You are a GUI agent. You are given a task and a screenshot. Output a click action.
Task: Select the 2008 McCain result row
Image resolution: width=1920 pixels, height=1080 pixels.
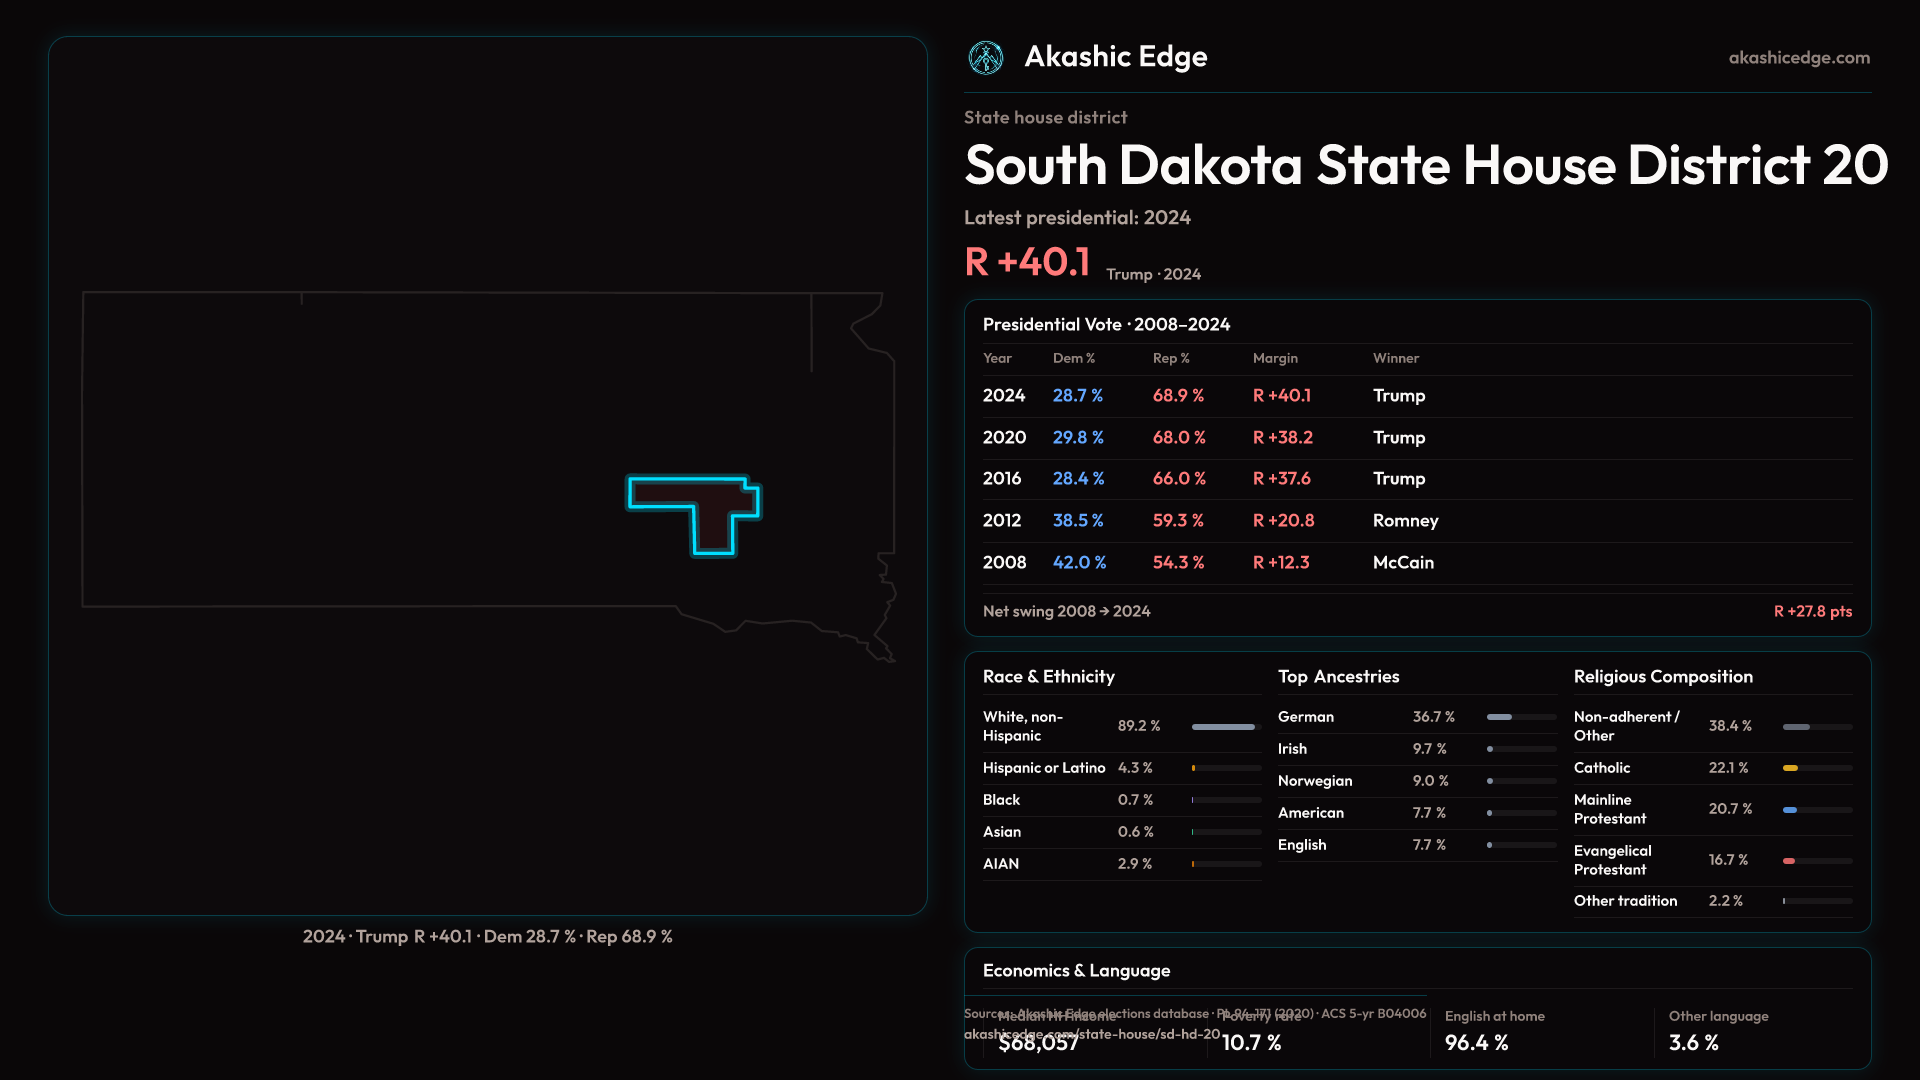tap(1416, 563)
